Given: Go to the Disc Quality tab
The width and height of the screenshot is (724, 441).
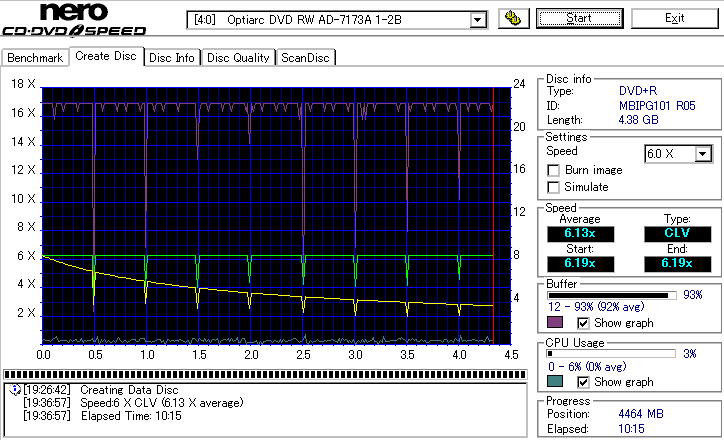Looking at the screenshot, I should (x=238, y=58).
